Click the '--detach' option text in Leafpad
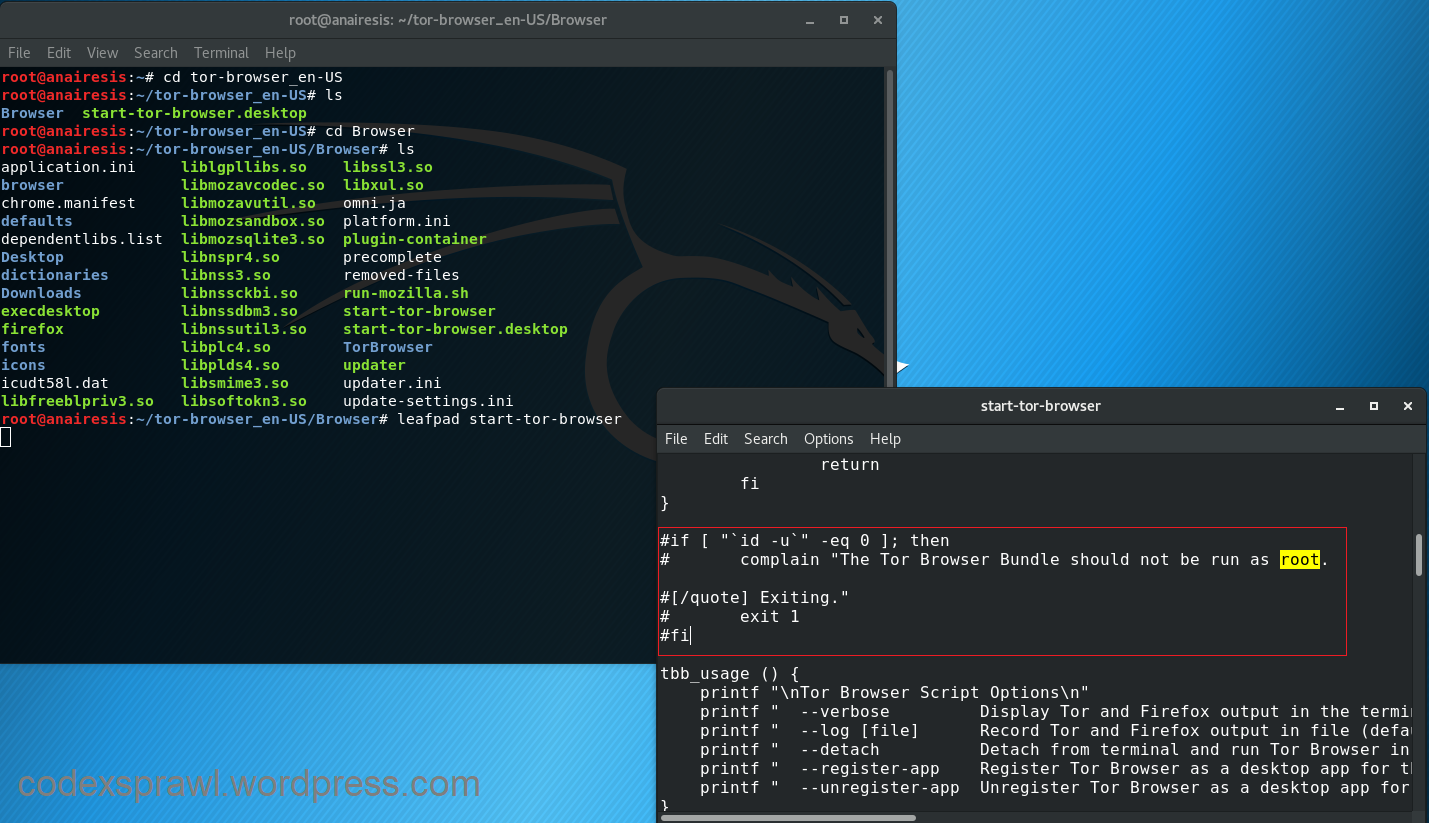This screenshot has height=823, width=1429. tap(840, 750)
